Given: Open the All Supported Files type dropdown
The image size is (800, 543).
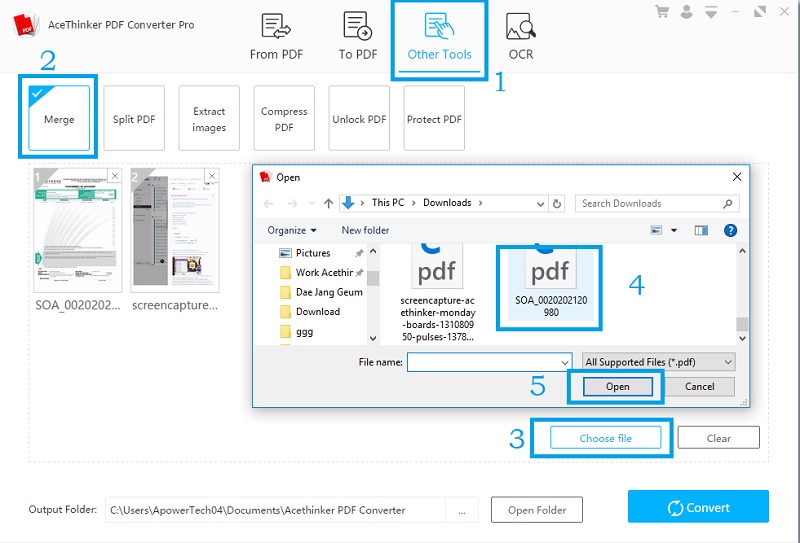Looking at the screenshot, I should pyautogui.click(x=659, y=362).
